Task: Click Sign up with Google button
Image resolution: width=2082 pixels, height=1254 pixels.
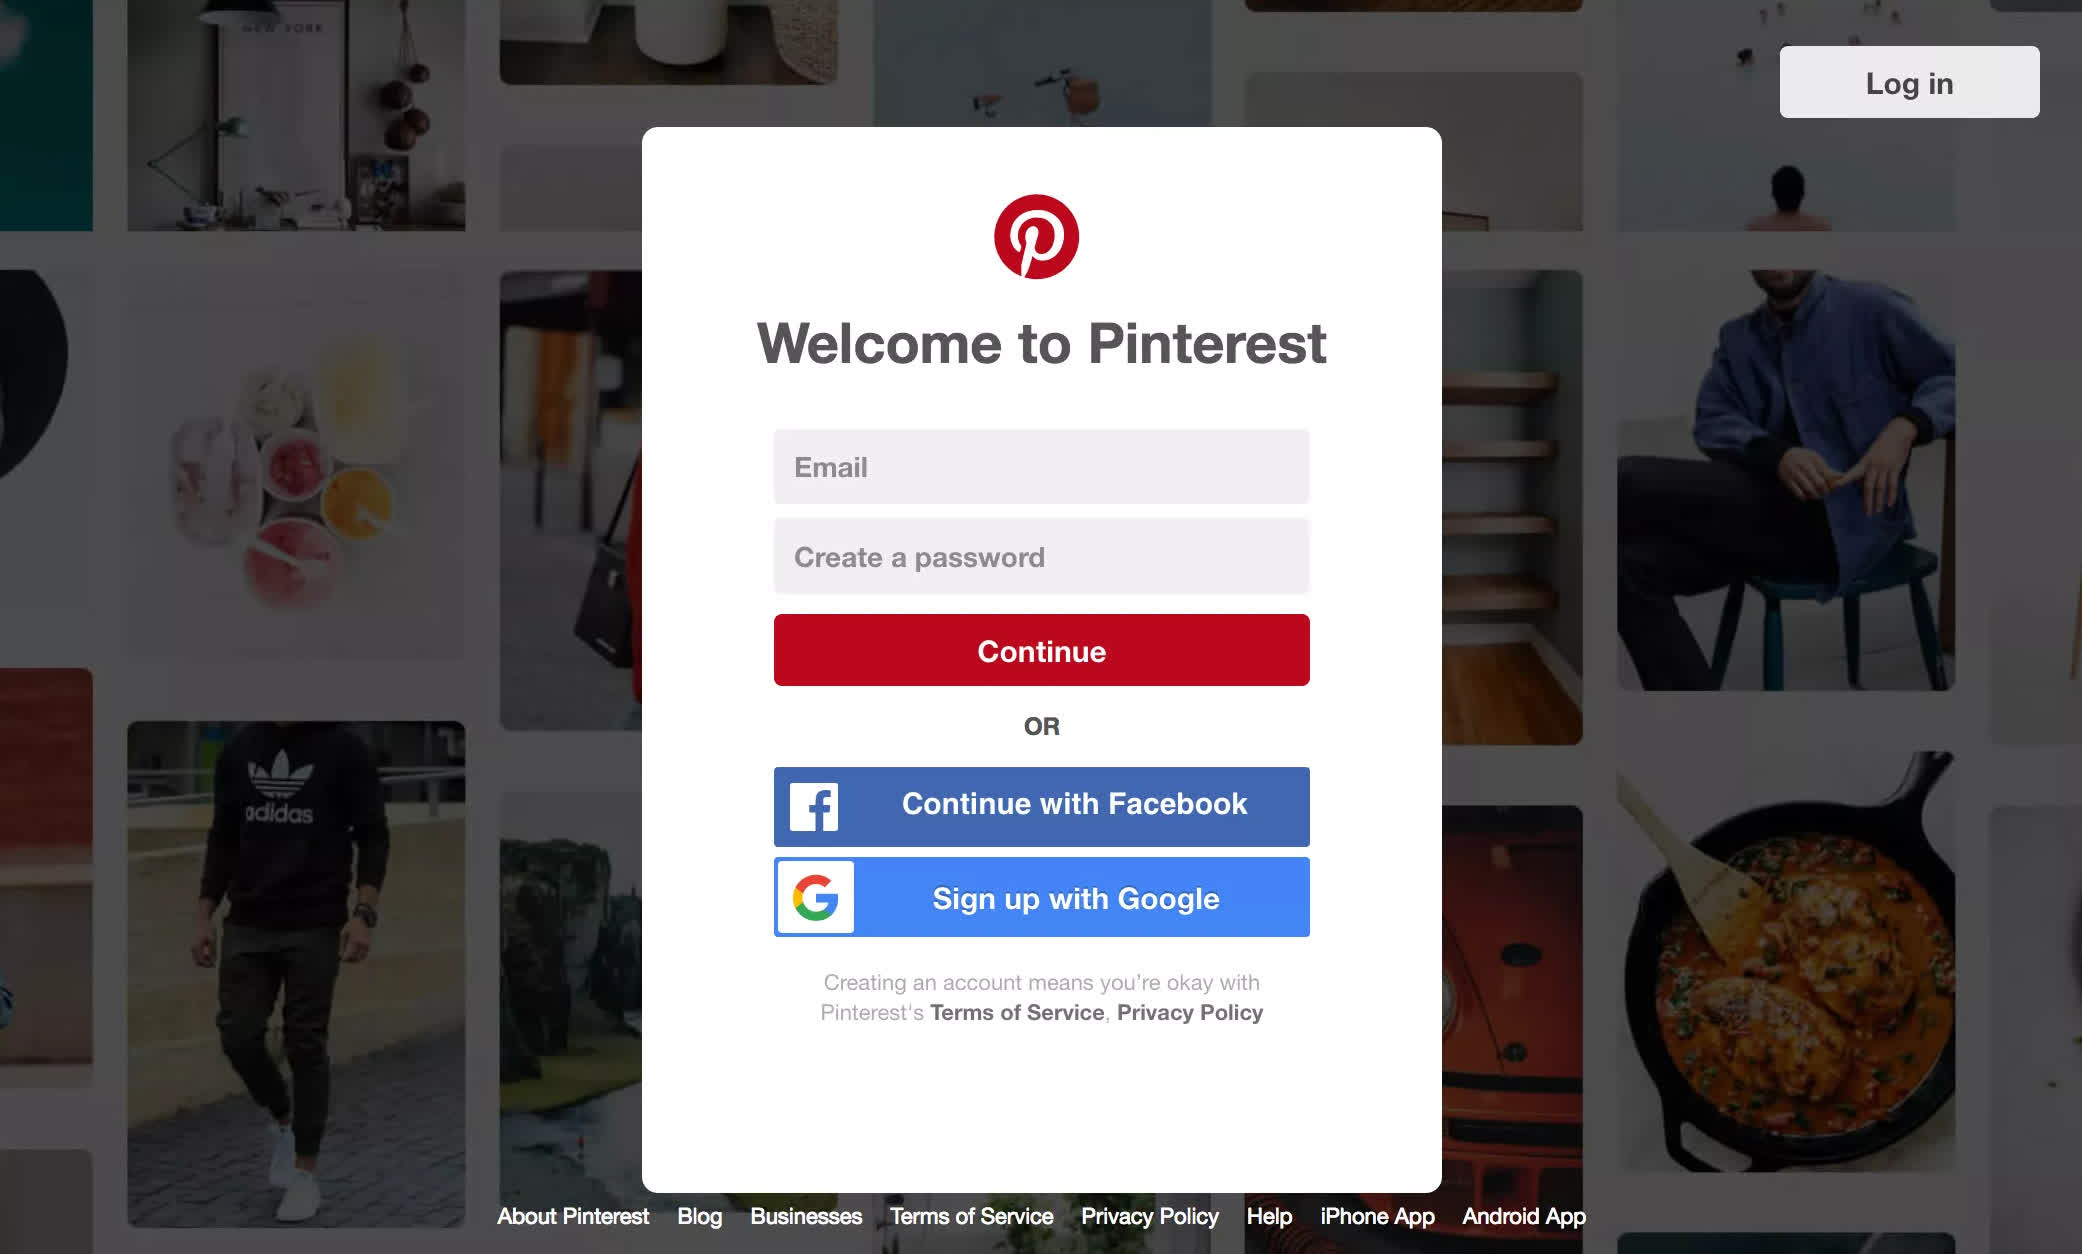Action: coord(1041,897)
